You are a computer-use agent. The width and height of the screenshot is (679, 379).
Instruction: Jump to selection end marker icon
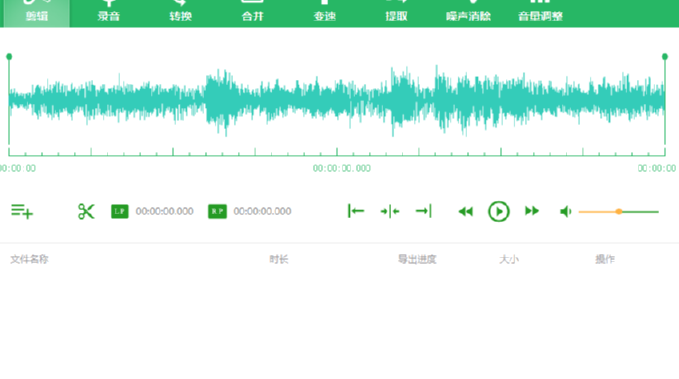coord(424,211)
